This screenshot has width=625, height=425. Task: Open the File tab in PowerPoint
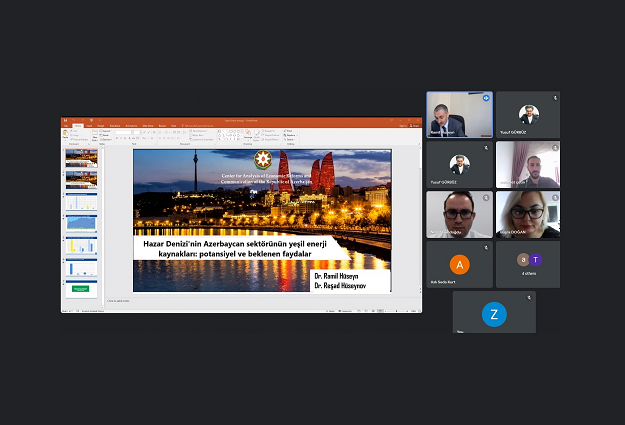click(66, 125)
